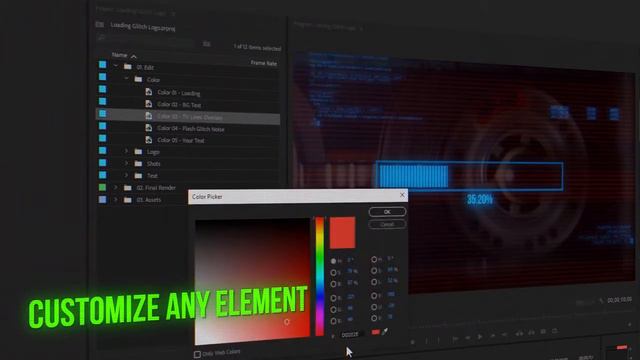Click the file icon of Color 04 - Flash Glitch Noise
The image size is (640, 360).
tap(149, 128)
